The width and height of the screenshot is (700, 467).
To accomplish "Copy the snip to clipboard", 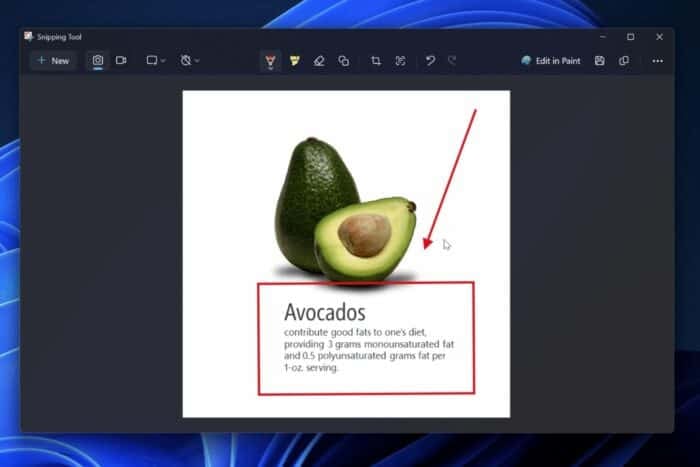I will point(624,61).
